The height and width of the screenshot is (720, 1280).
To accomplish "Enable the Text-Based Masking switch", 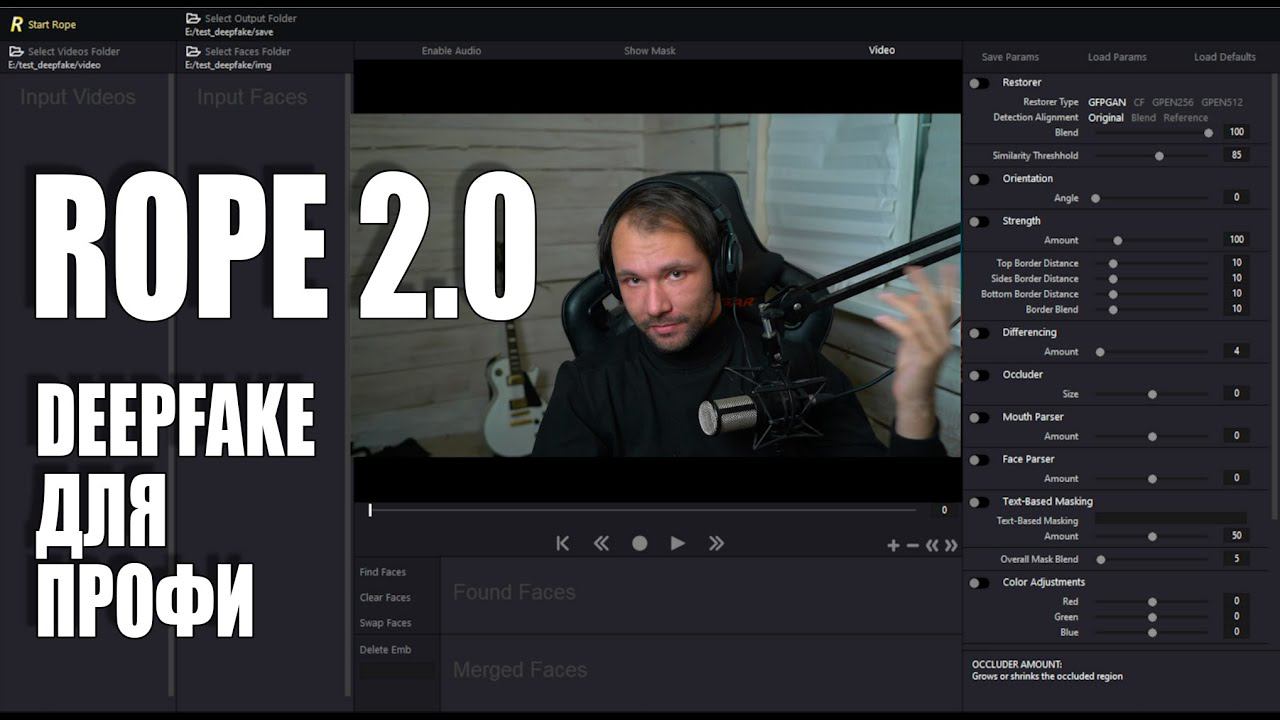I will point(979,502).
